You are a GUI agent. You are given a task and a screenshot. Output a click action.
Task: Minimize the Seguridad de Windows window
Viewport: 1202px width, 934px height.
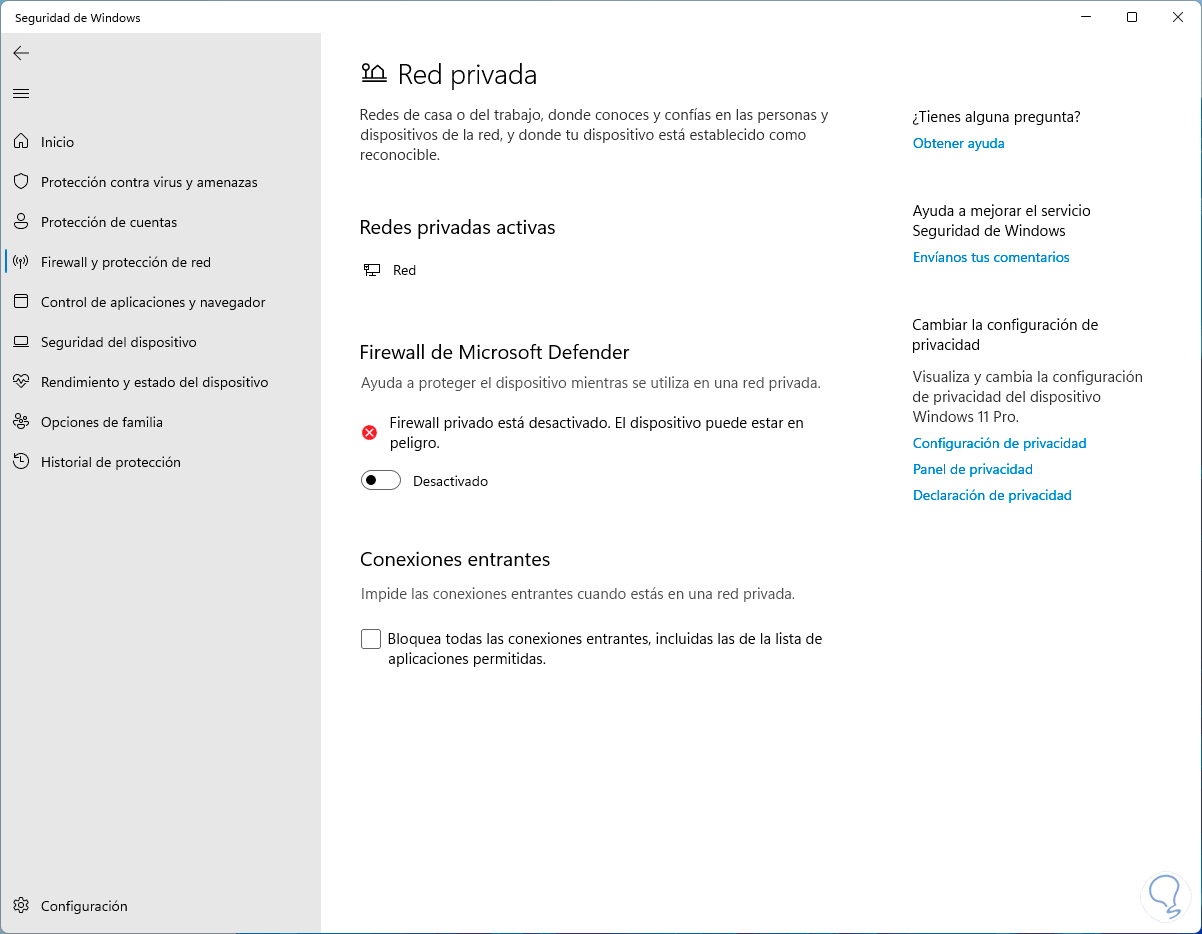(1086, 17)
